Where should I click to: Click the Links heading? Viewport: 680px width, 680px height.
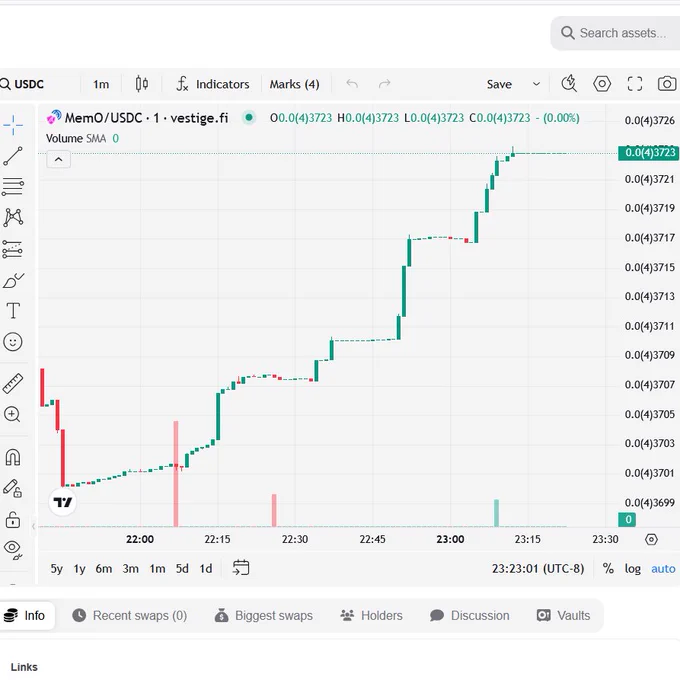(24, 667)
